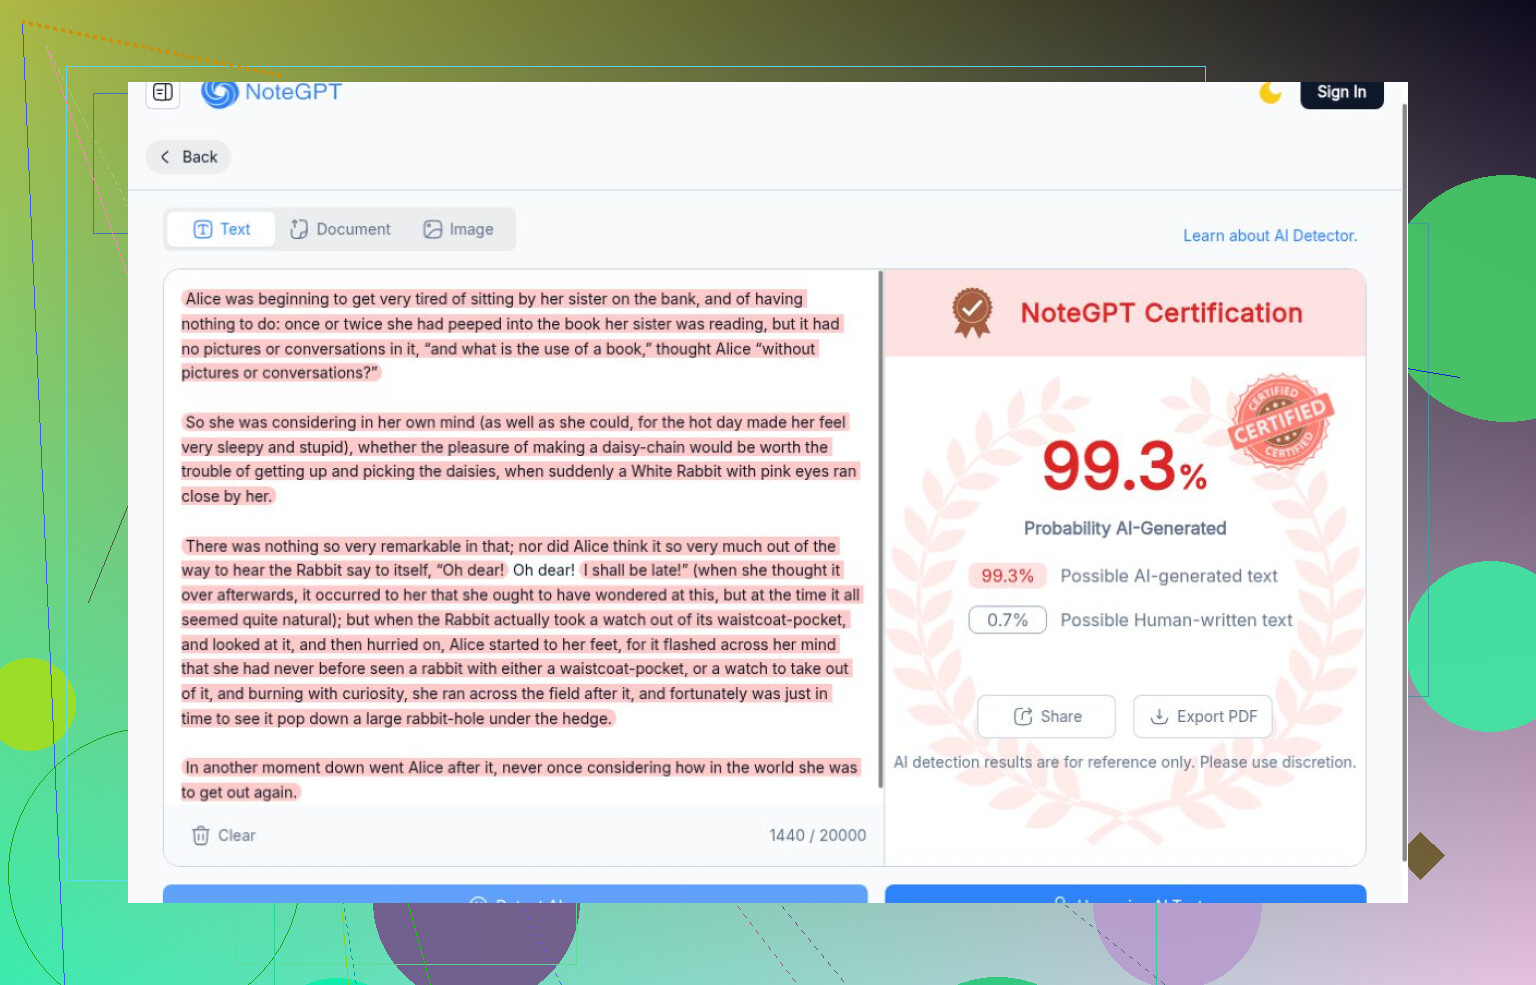Click the red CERTIFIED stamp
Screen dimensions: 1536x985
coord(1280,422)
